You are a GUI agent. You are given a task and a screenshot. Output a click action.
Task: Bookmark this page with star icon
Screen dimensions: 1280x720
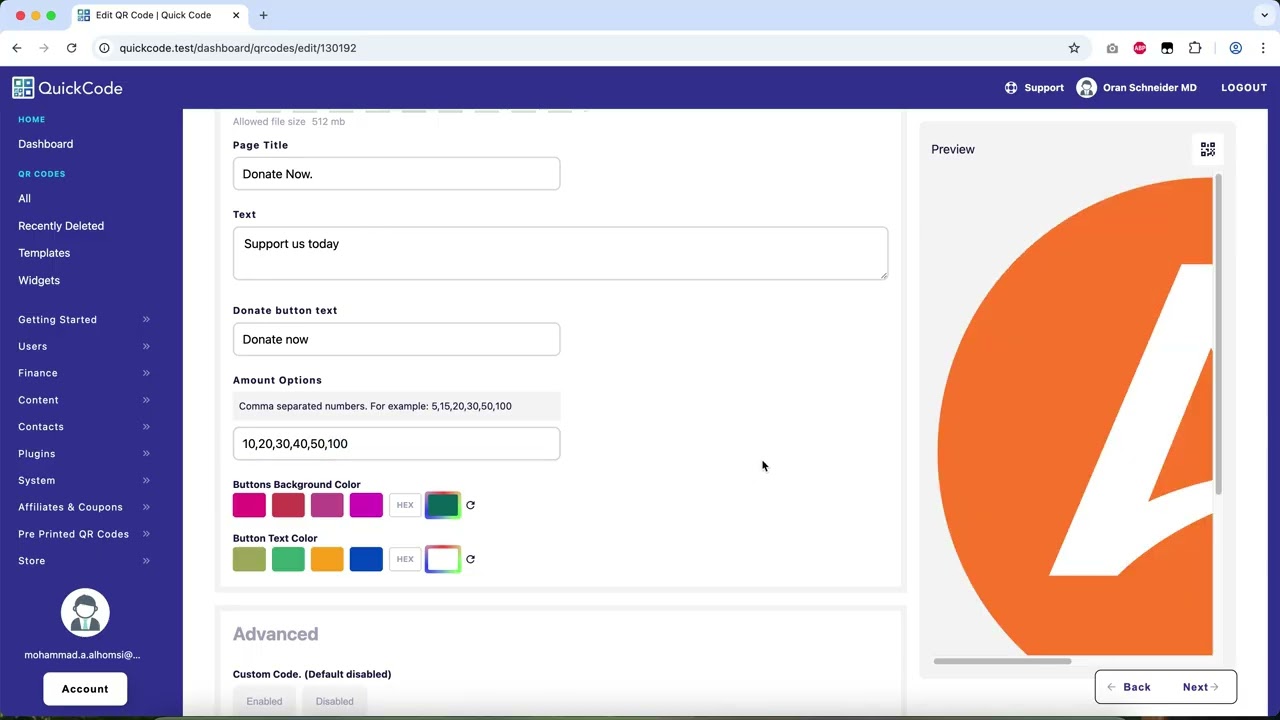[x=1074, y=48]
